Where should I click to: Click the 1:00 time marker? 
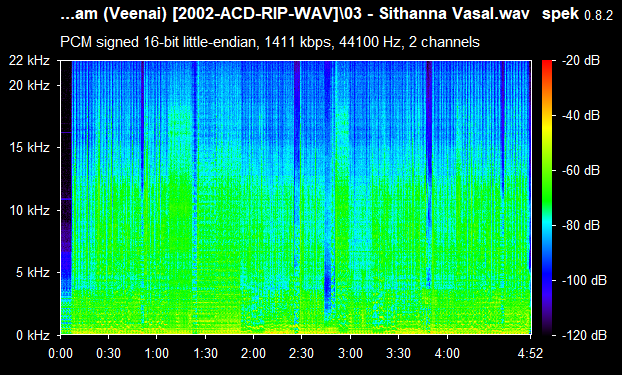tap(157, 353)
